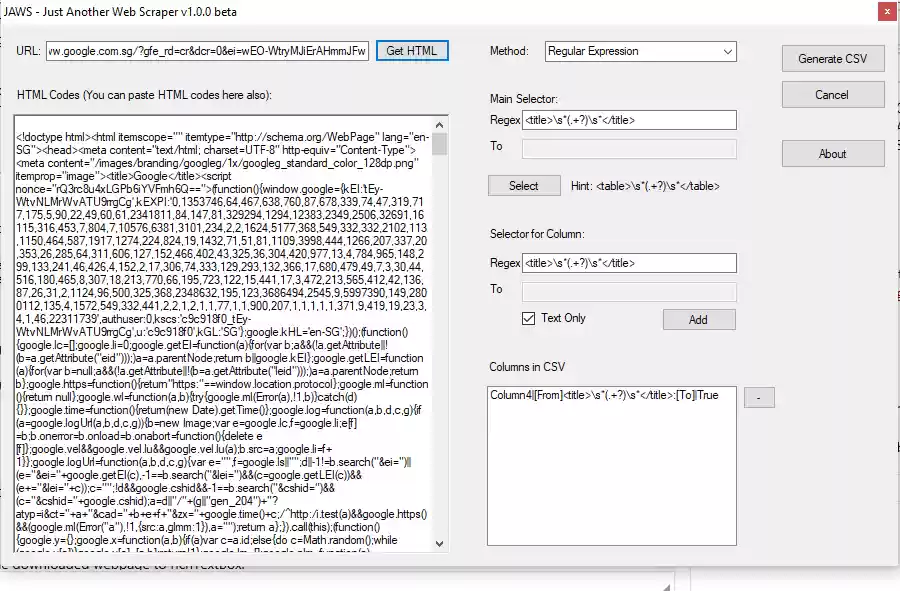Image resolution: width=900 pixels, height=591 pixels.
Task: Click the Add button for column selector
Action: [698, 319]
